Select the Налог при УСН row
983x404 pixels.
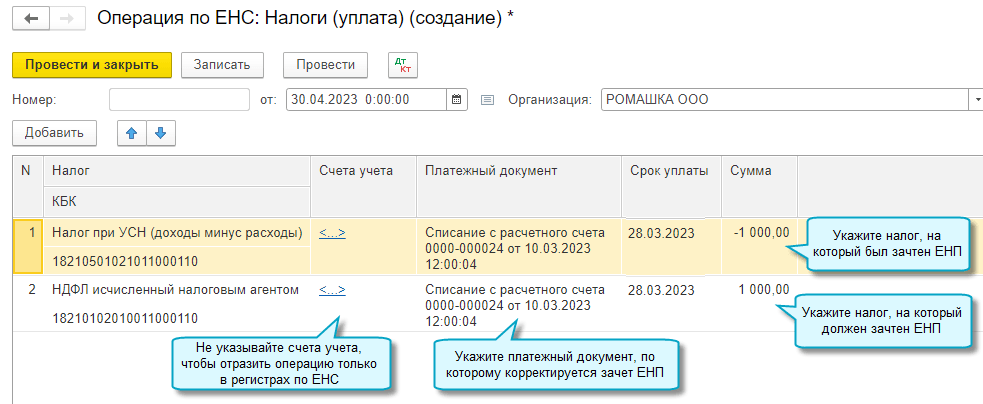coord(177,233)
